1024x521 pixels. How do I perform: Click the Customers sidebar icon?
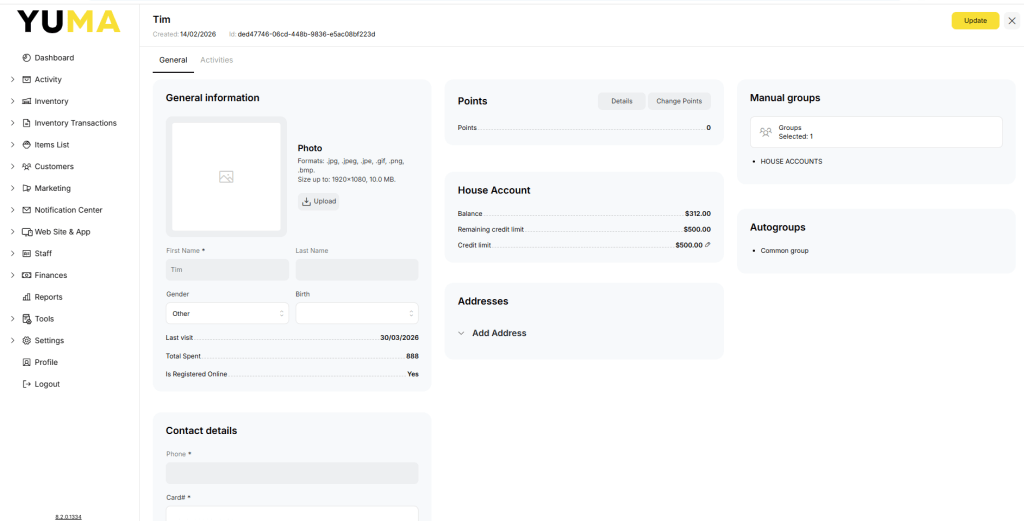[26, 166]
